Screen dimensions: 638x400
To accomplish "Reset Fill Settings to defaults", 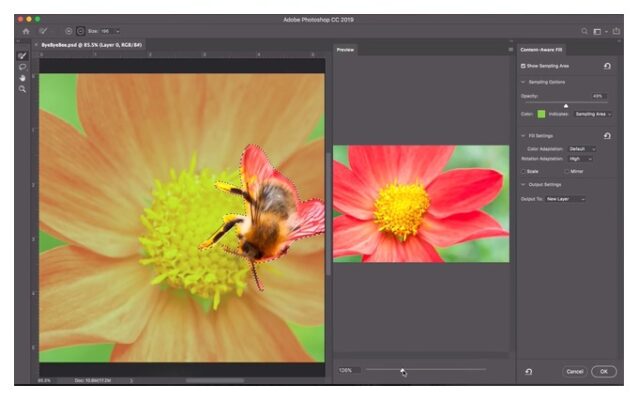I will click(x=607, y=136).
